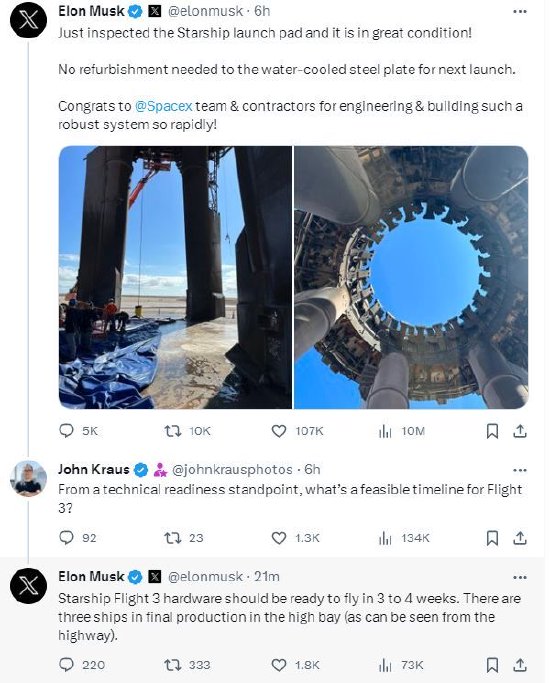Share the launch pad tweet with 10M views
550x683 pixels.
point(520,431)
